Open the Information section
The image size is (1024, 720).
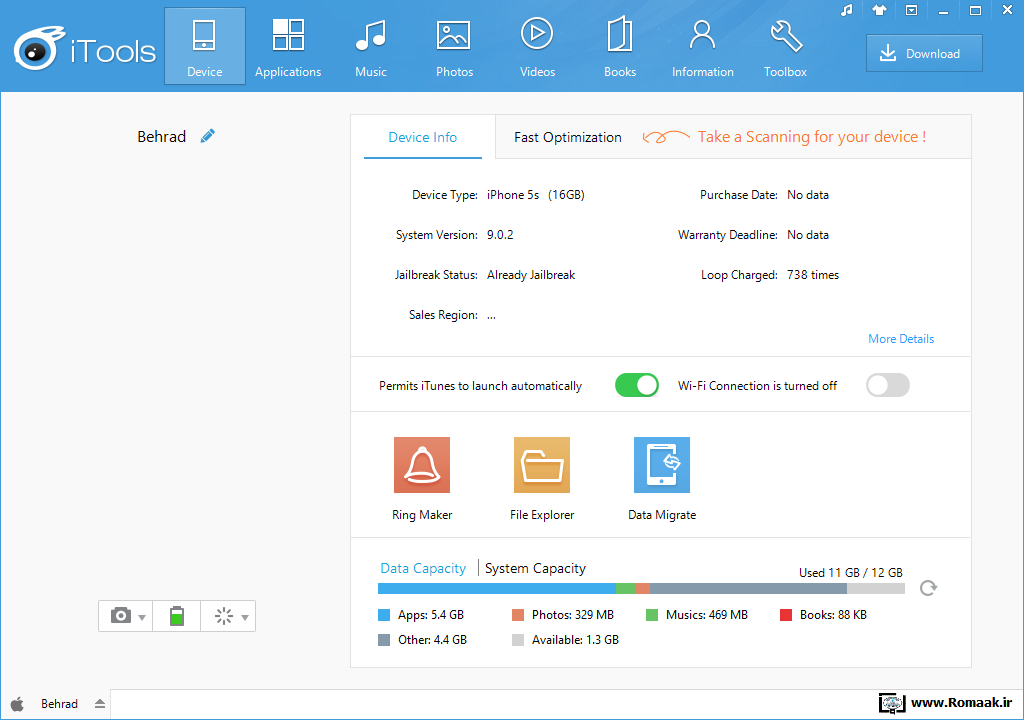tap(703, 46)
